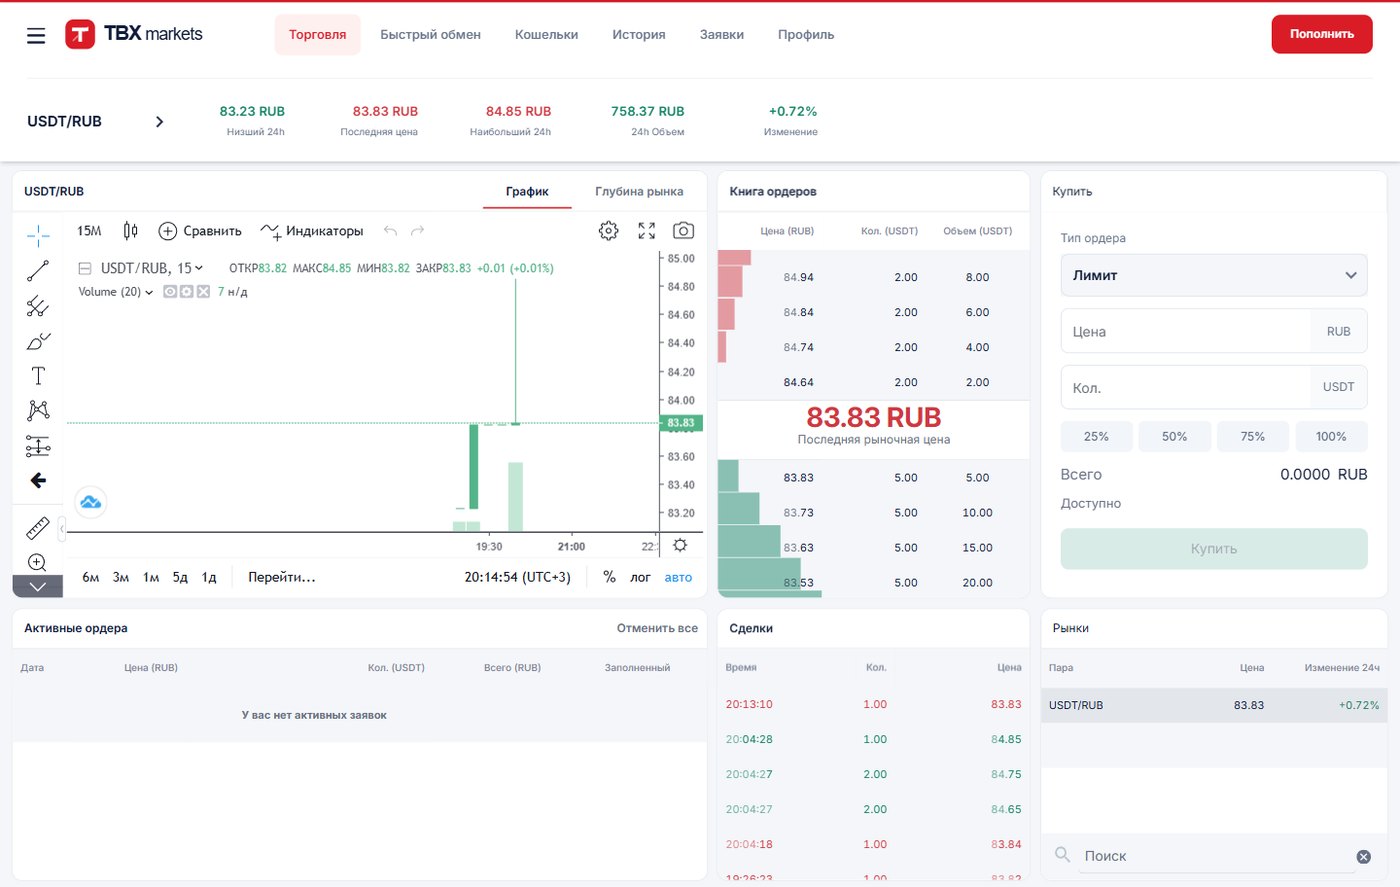Collapse the drawing toolbar side handle
The height and width of the screenshot is (887, 1400).
pos(62,528)
